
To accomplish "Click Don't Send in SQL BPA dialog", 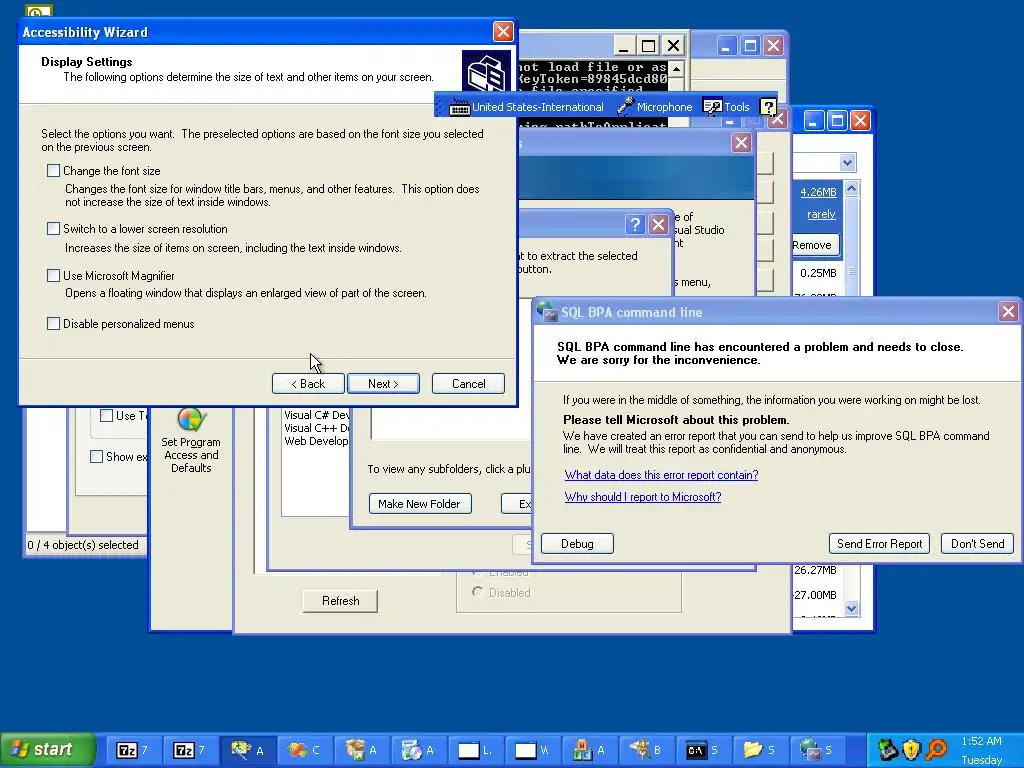I will click(977, 544).
